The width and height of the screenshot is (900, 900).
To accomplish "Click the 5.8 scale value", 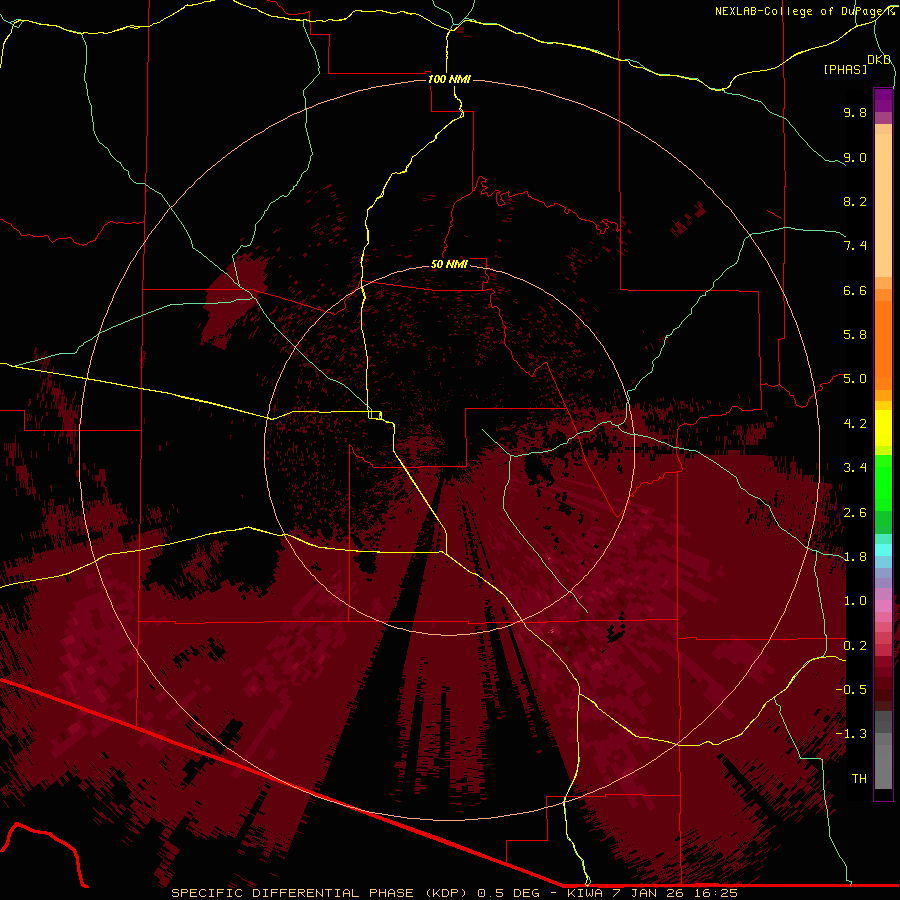I will (x=855, y=335).
